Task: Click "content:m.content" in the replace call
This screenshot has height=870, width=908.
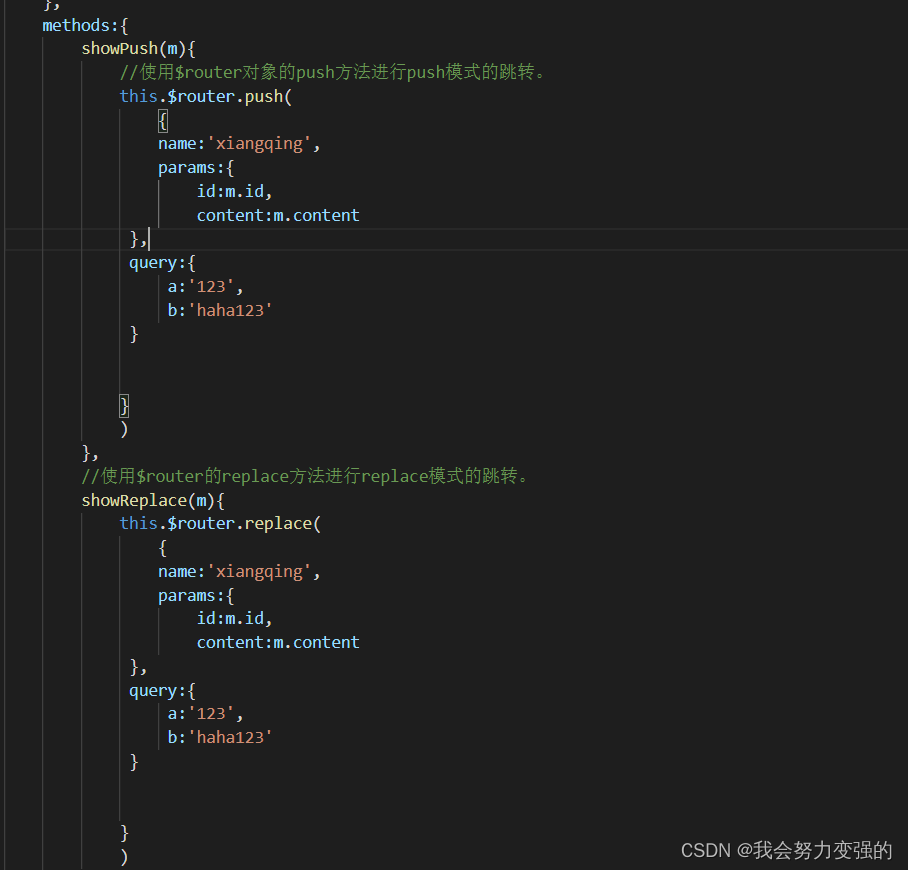Action: click(x=278, y=642)
